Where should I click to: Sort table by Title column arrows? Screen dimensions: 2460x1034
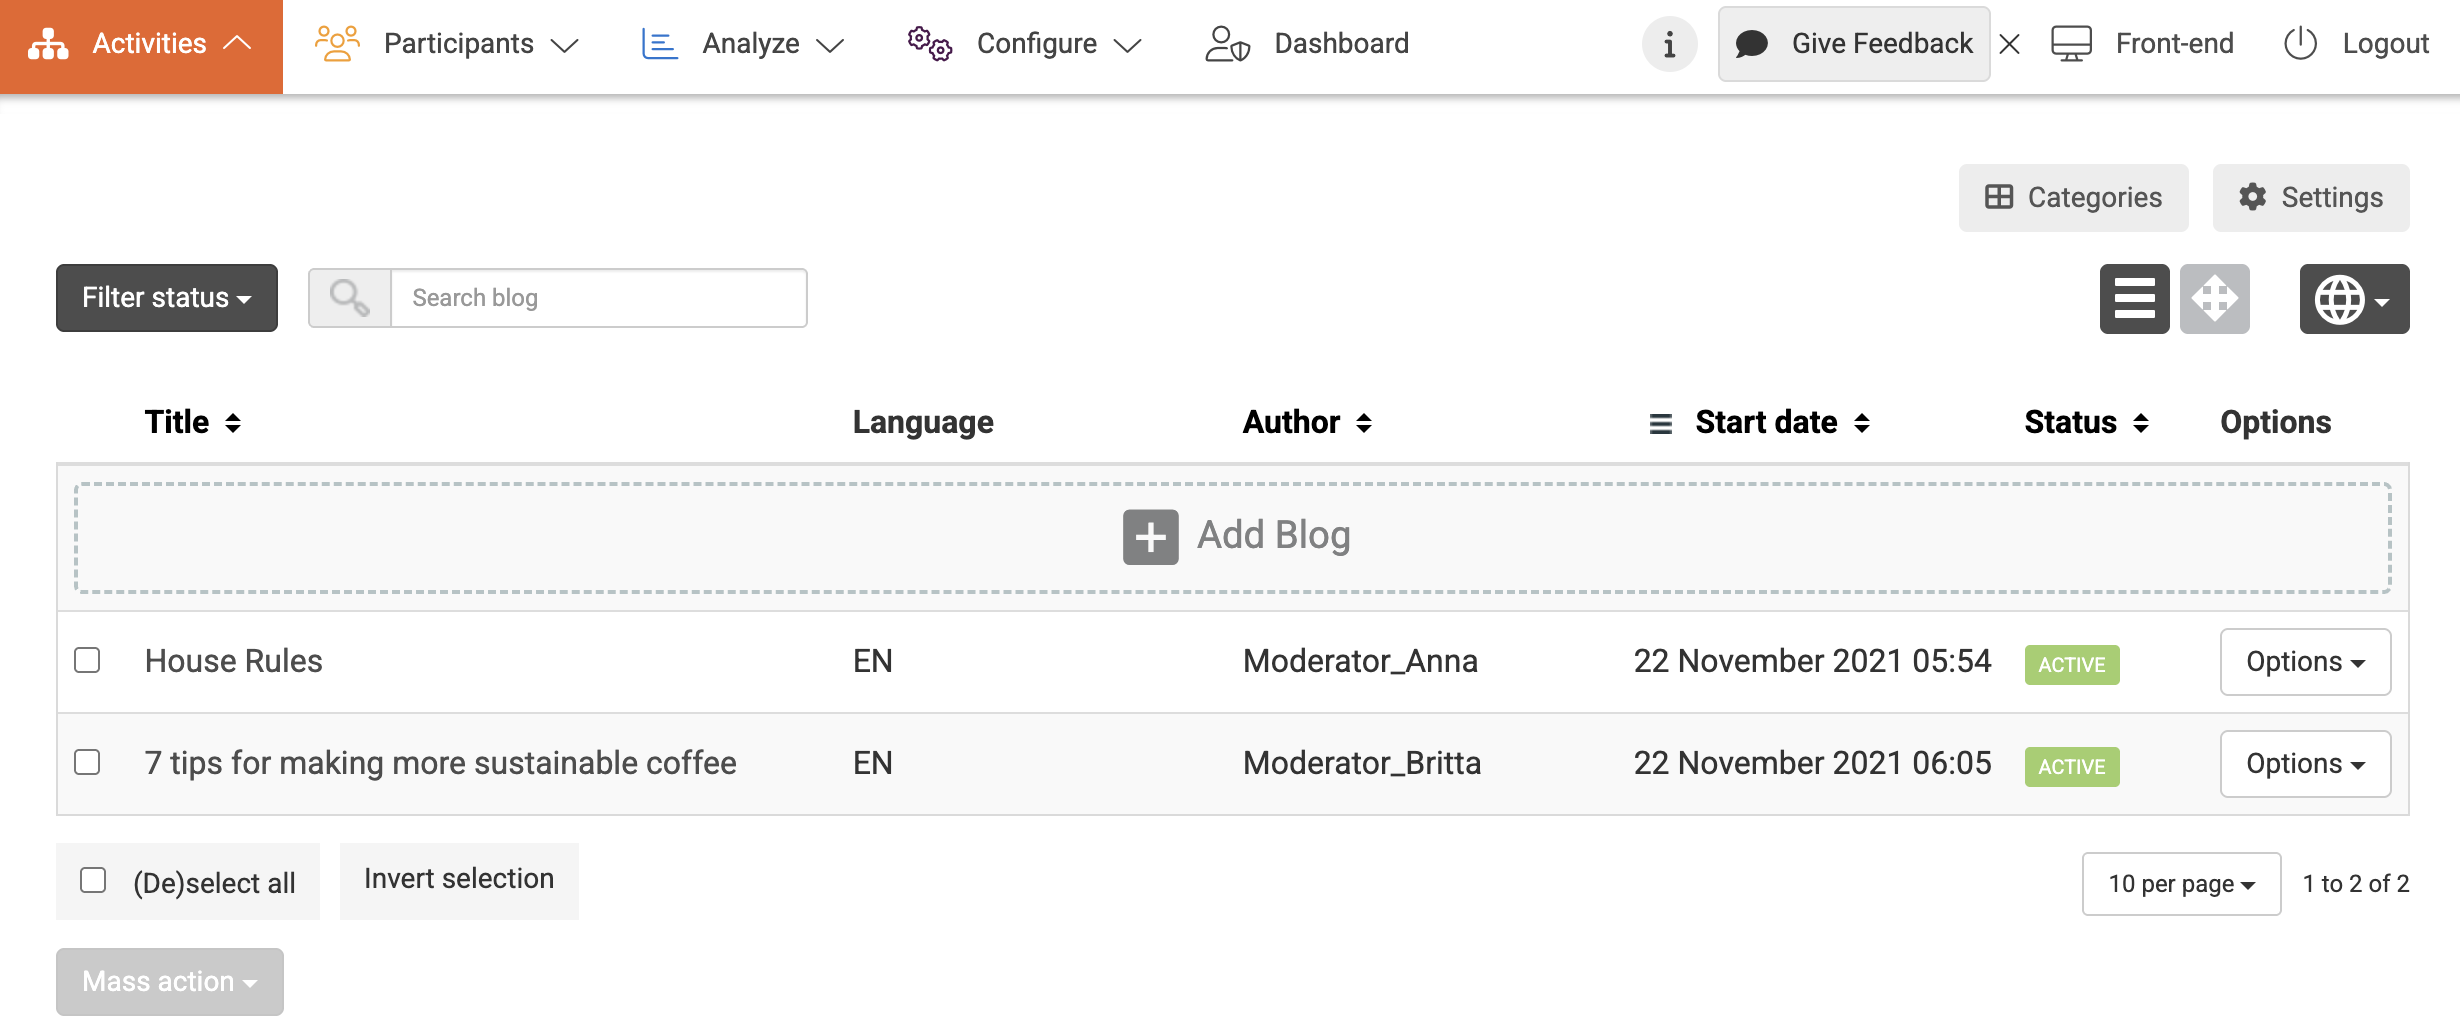[233, 423]
